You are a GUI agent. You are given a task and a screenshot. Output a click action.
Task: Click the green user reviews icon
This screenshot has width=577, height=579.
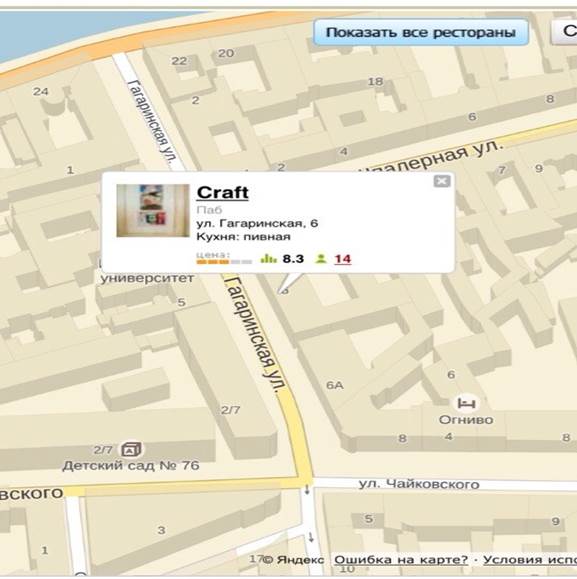[x=321, y=258]
